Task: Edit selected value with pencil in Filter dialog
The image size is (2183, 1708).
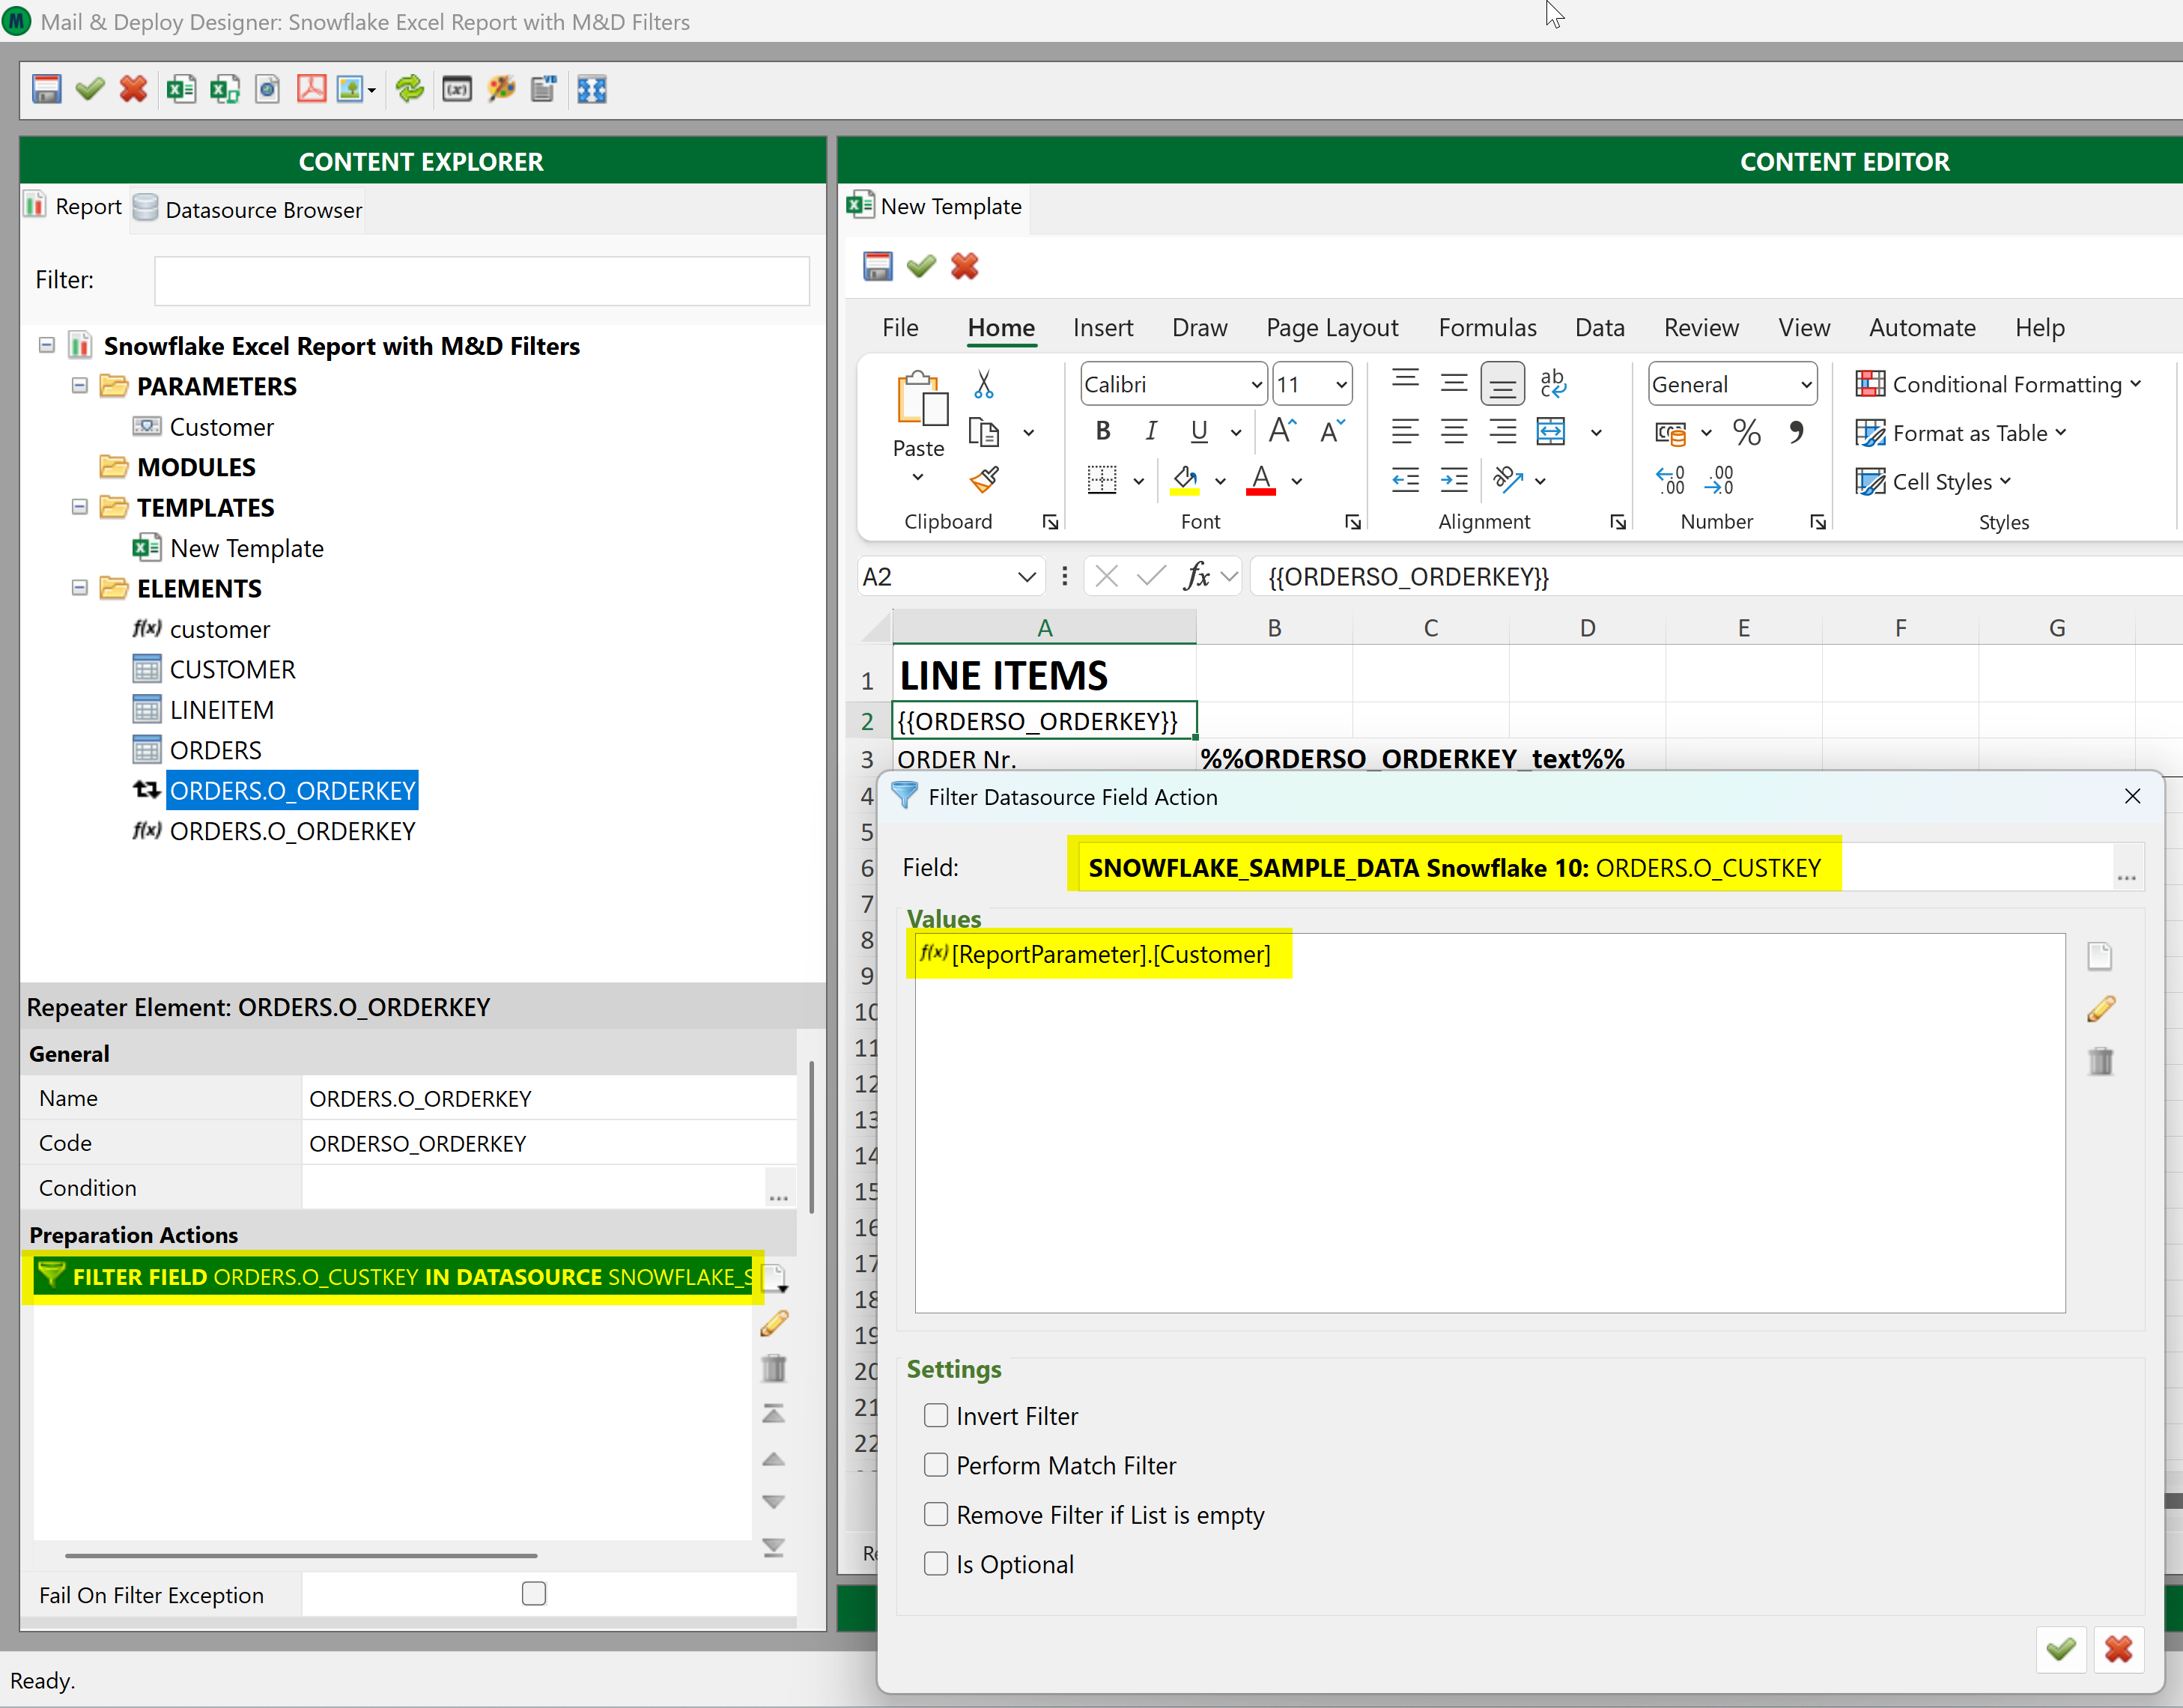Action: click(x=2100, y=1009)
